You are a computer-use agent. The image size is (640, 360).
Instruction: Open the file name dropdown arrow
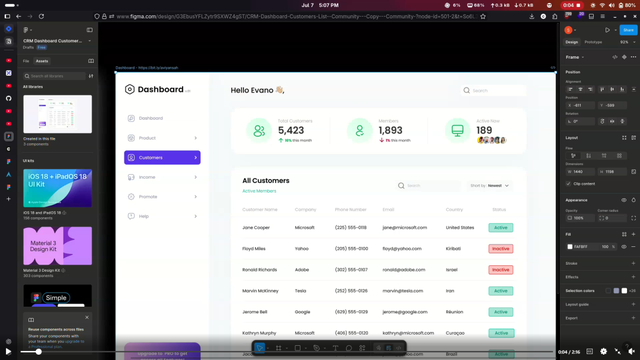(90, 41)
